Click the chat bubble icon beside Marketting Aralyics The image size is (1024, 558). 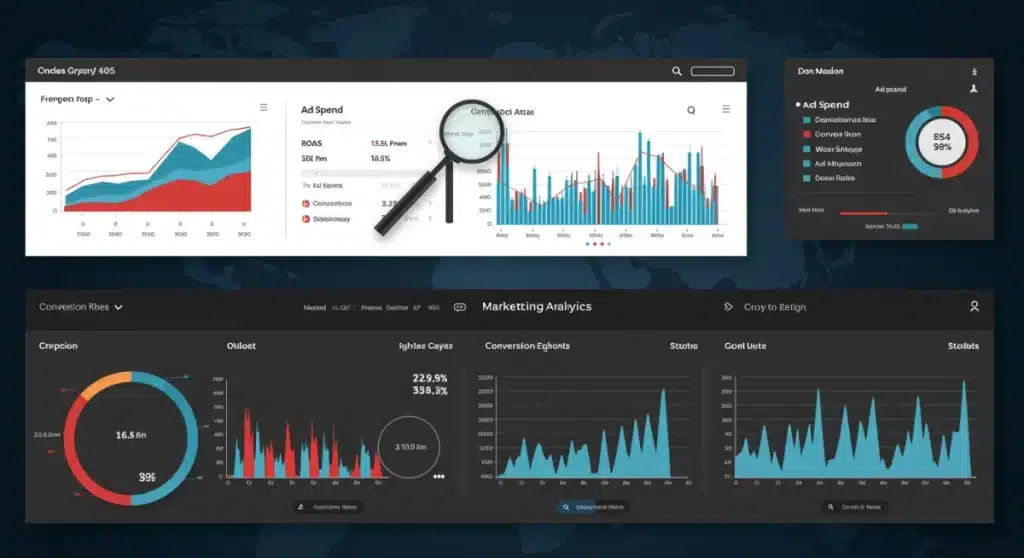(x=460, y=307)
